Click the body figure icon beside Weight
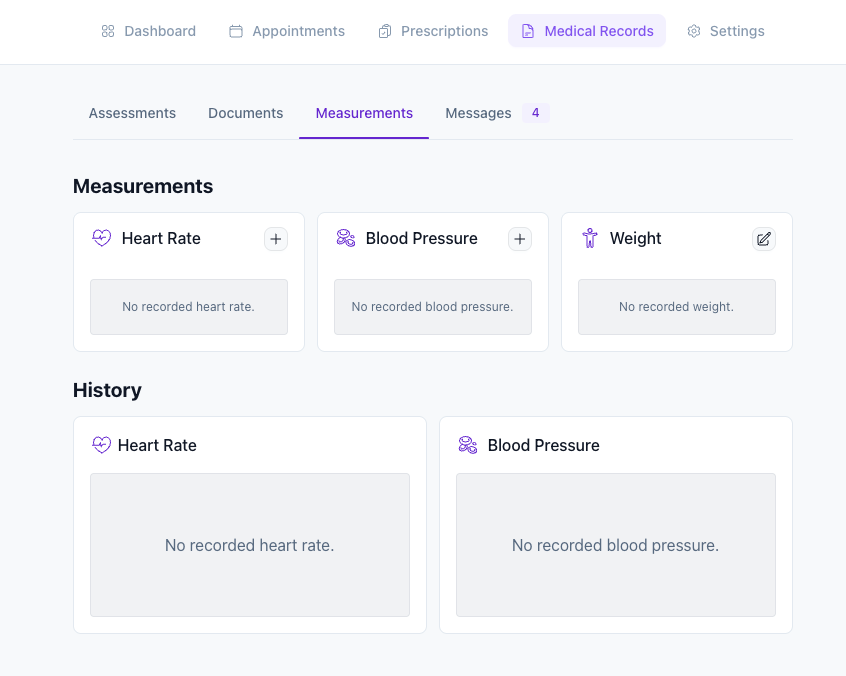The width and height of the screenshot is (846, 676). click(x=590, y=238)
